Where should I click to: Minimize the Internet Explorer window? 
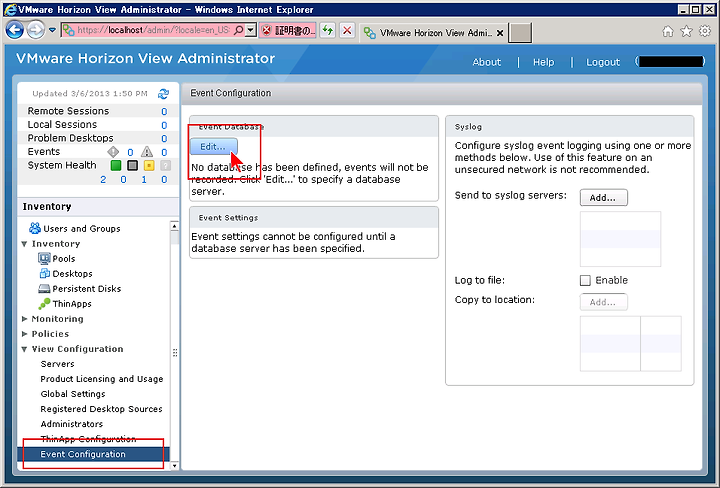pos(683,9)
